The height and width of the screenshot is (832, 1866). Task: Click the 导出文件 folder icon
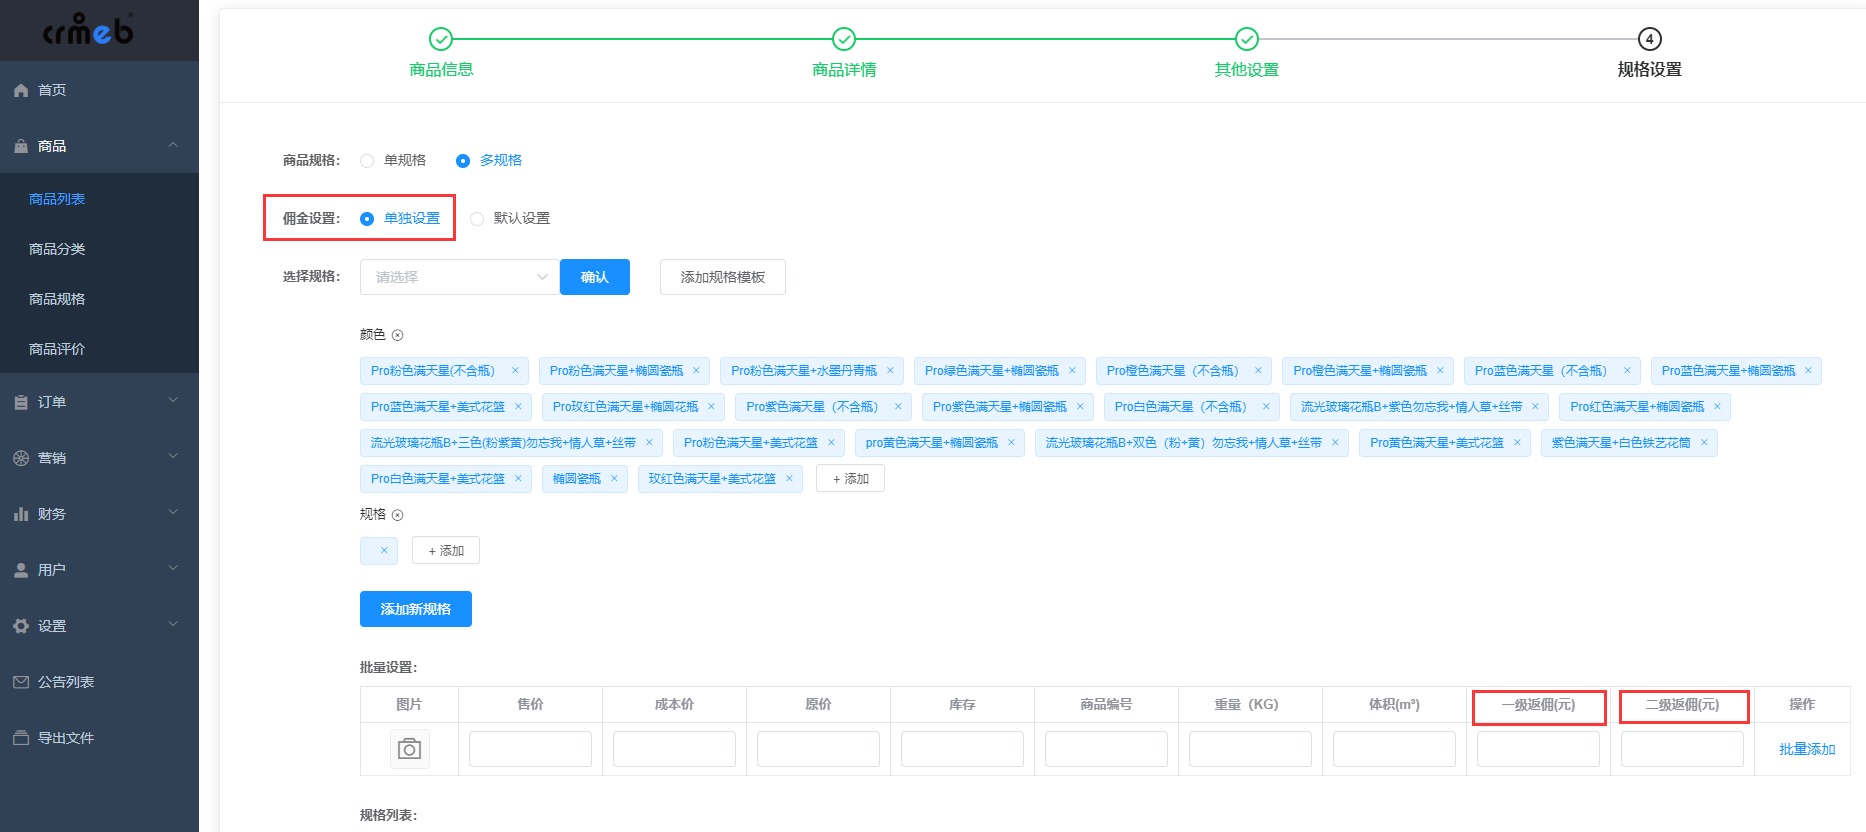[21, 738]
